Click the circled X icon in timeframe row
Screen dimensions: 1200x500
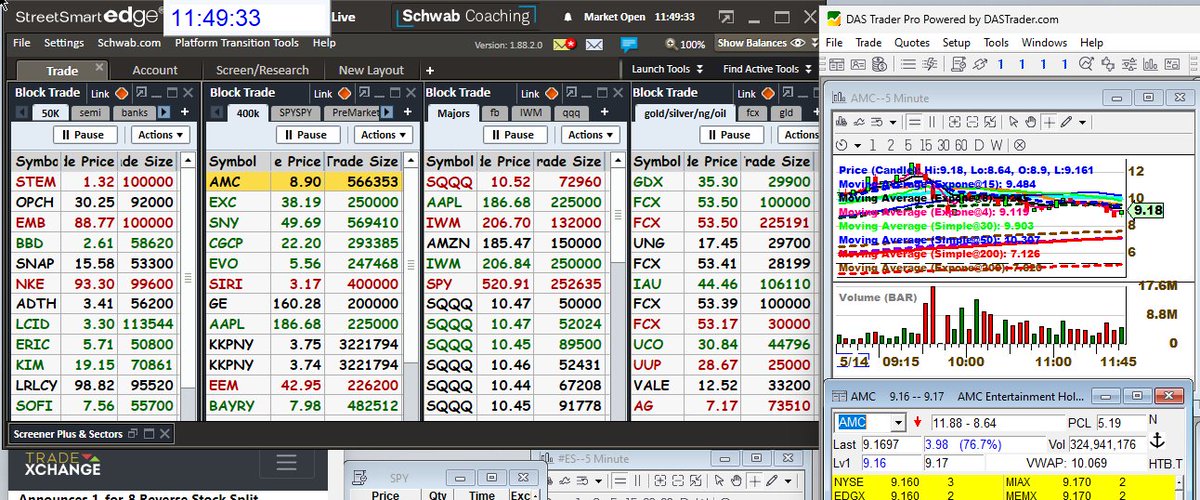(1019, 145)
